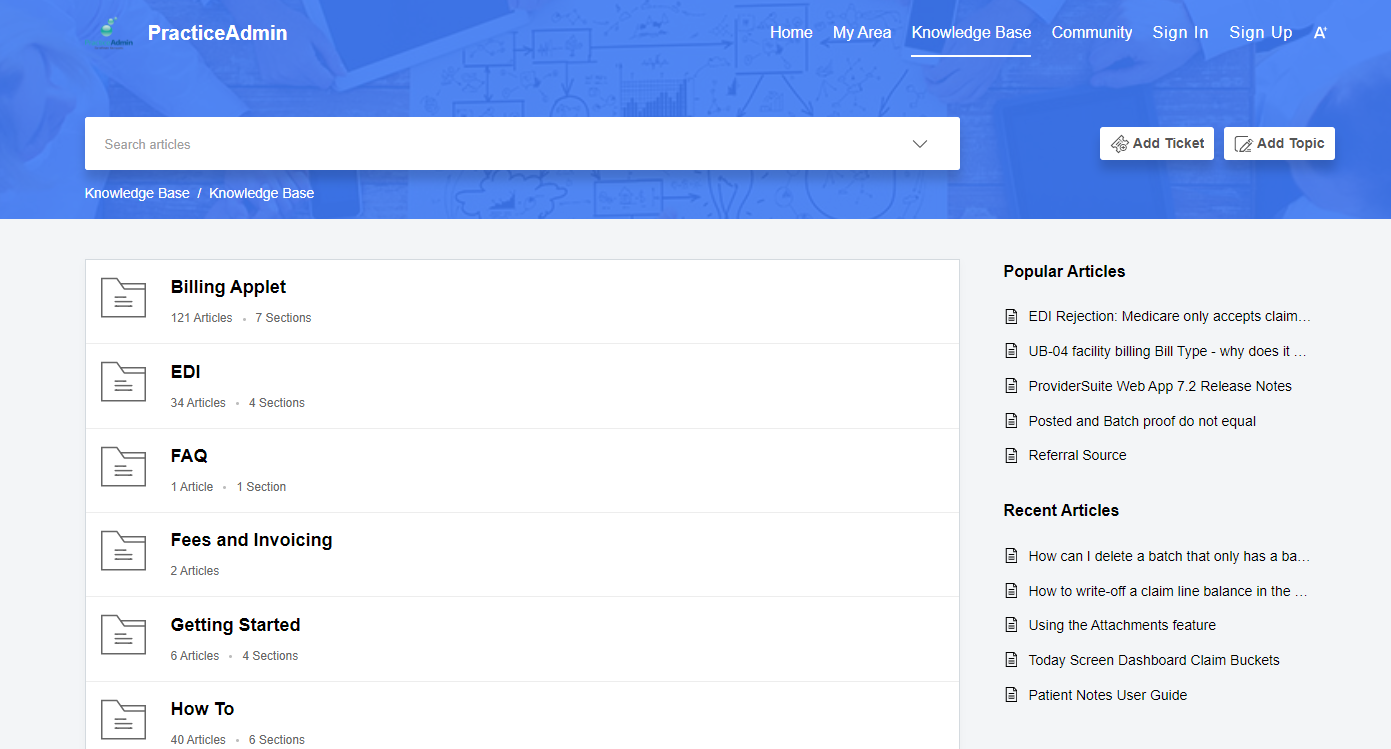Click the FAQ folder icon

coord(124,467)
